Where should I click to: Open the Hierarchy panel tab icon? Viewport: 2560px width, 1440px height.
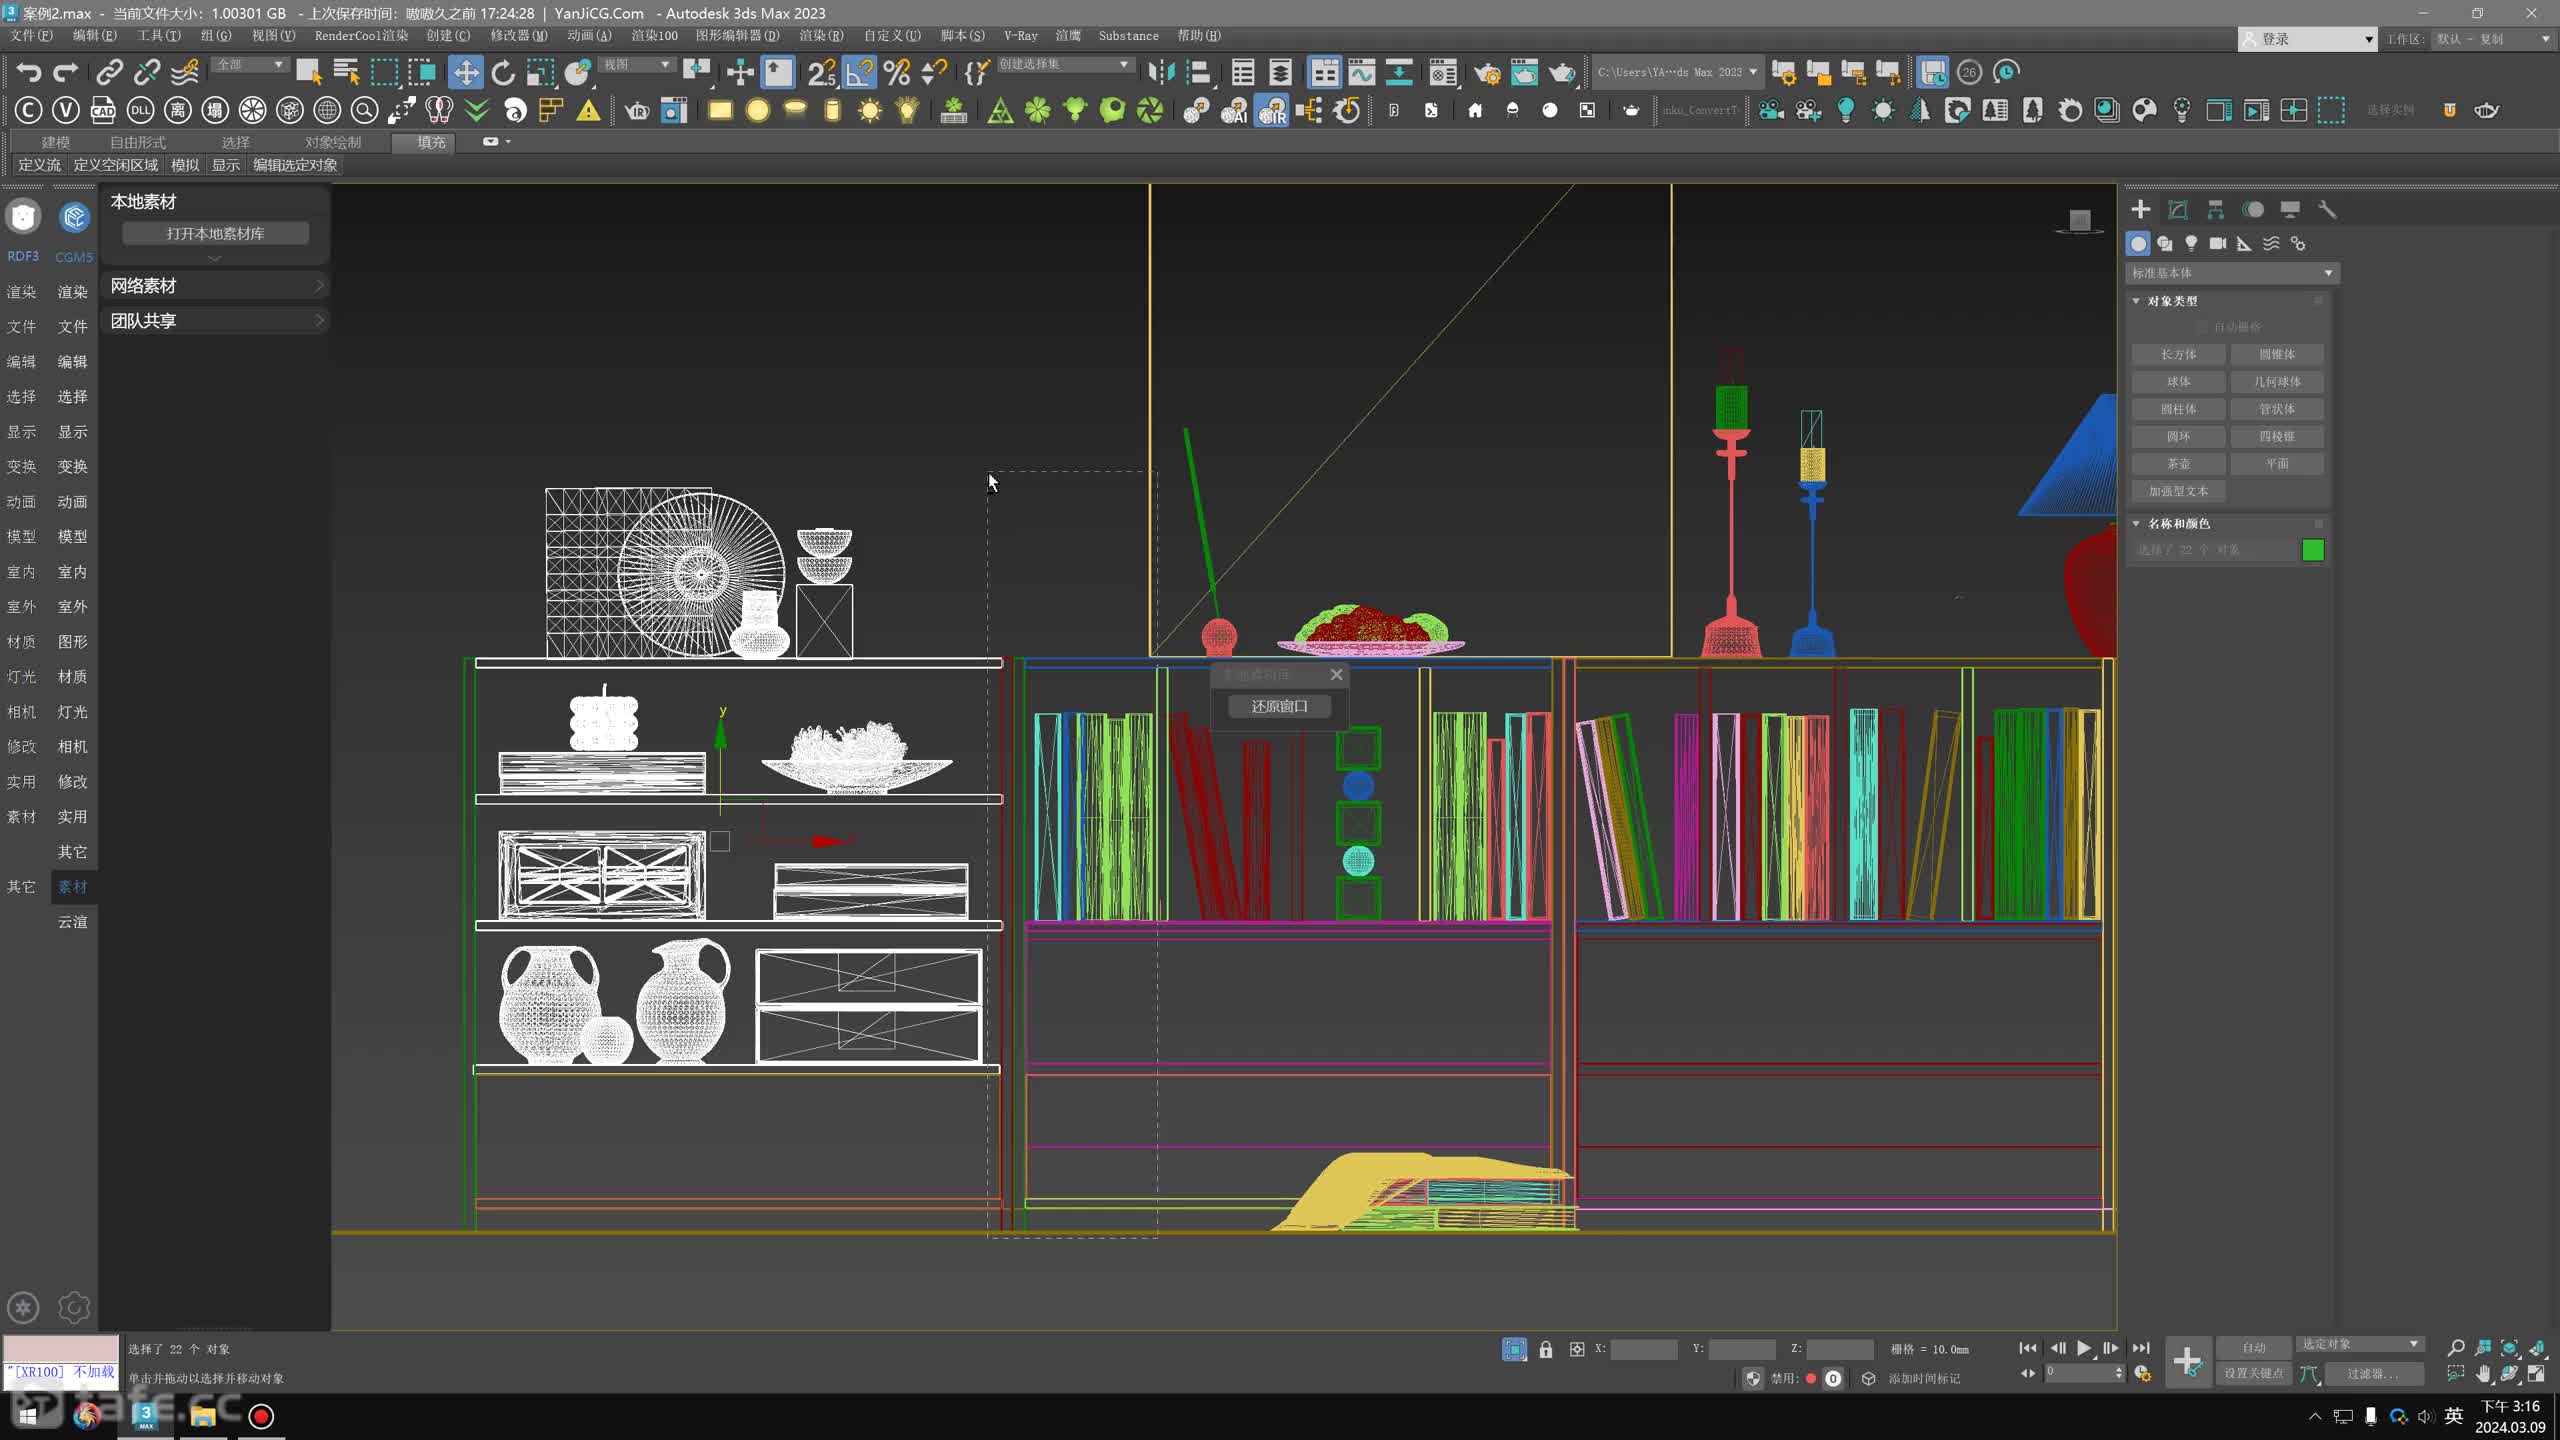(x=2216, y=209)
